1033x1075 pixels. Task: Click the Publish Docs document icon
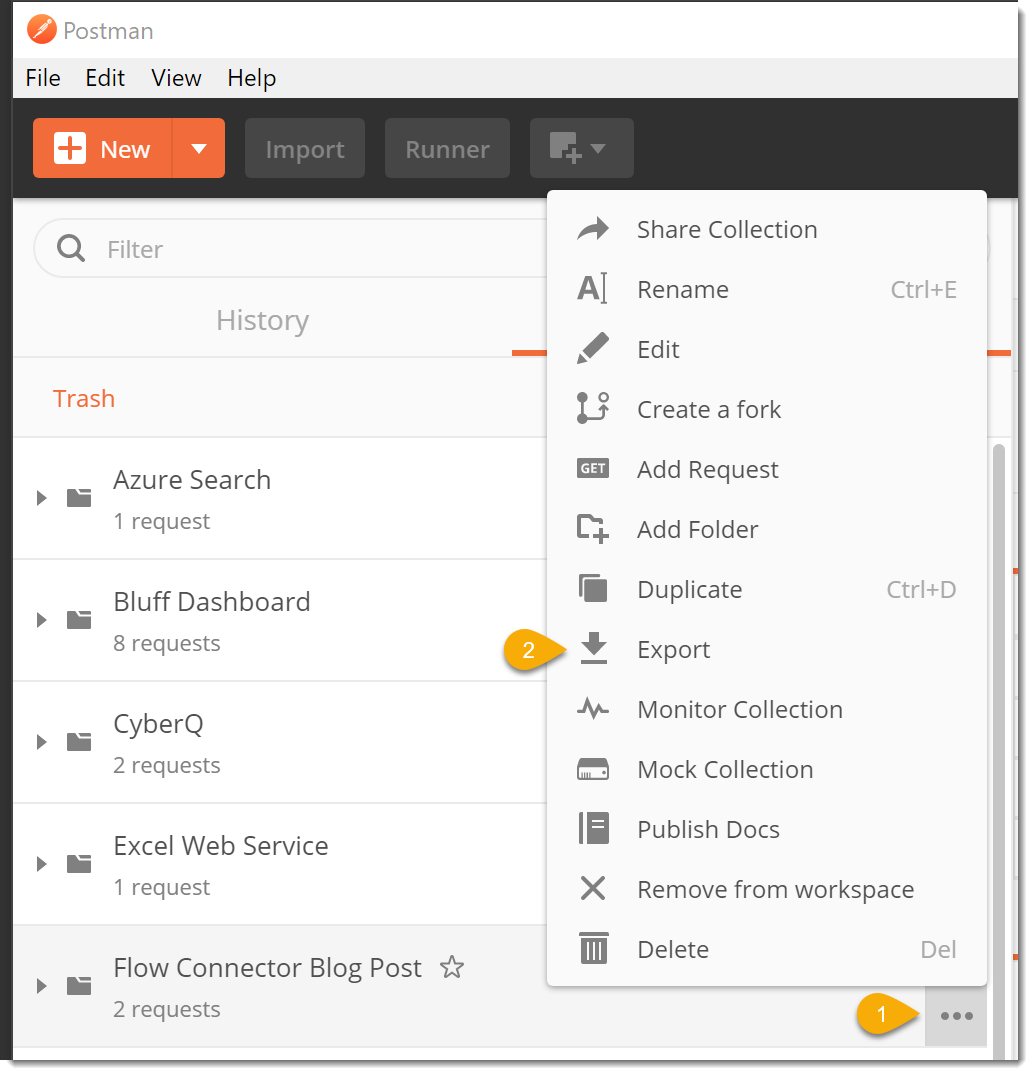[594, 828]
